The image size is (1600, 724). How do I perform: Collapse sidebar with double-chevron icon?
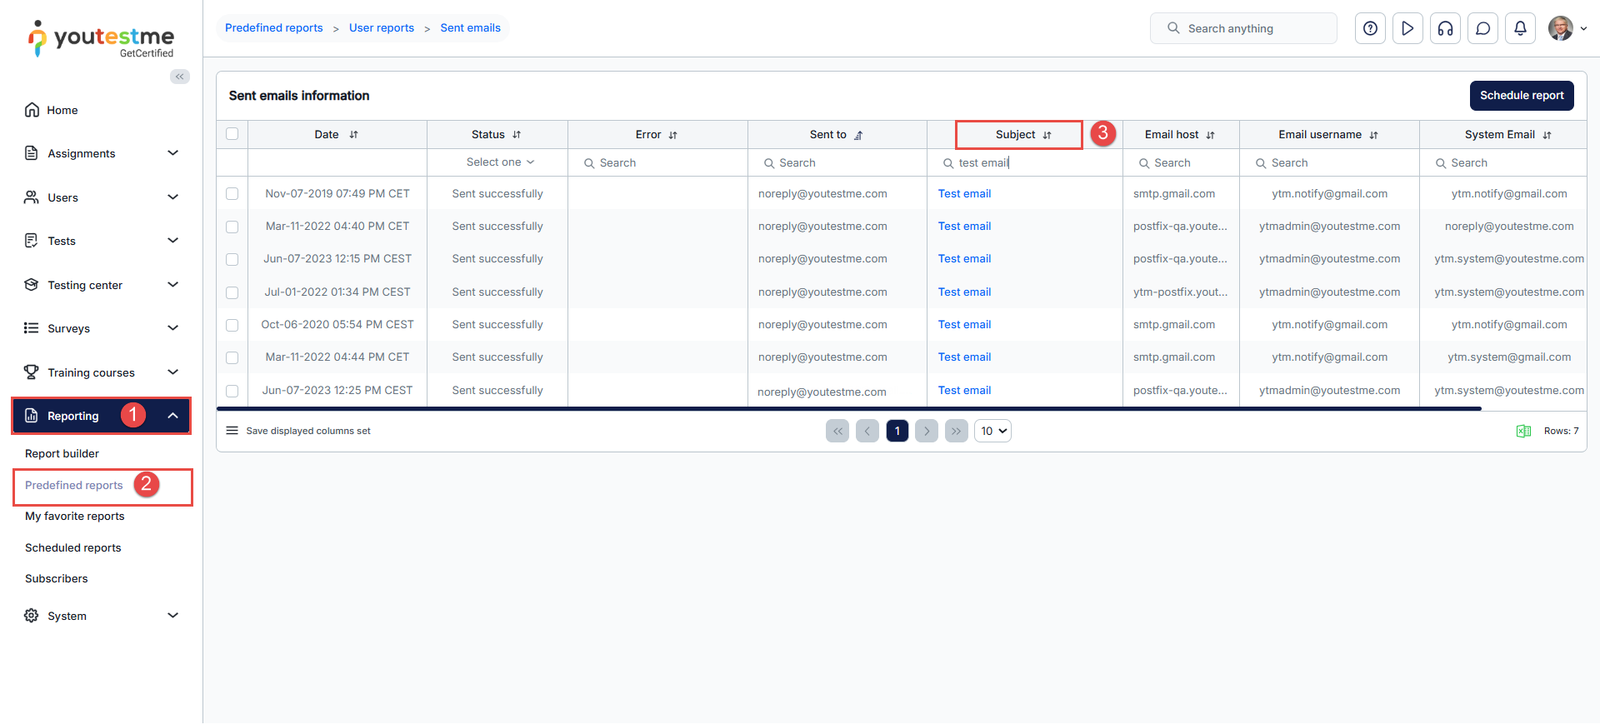coord(180,77)
